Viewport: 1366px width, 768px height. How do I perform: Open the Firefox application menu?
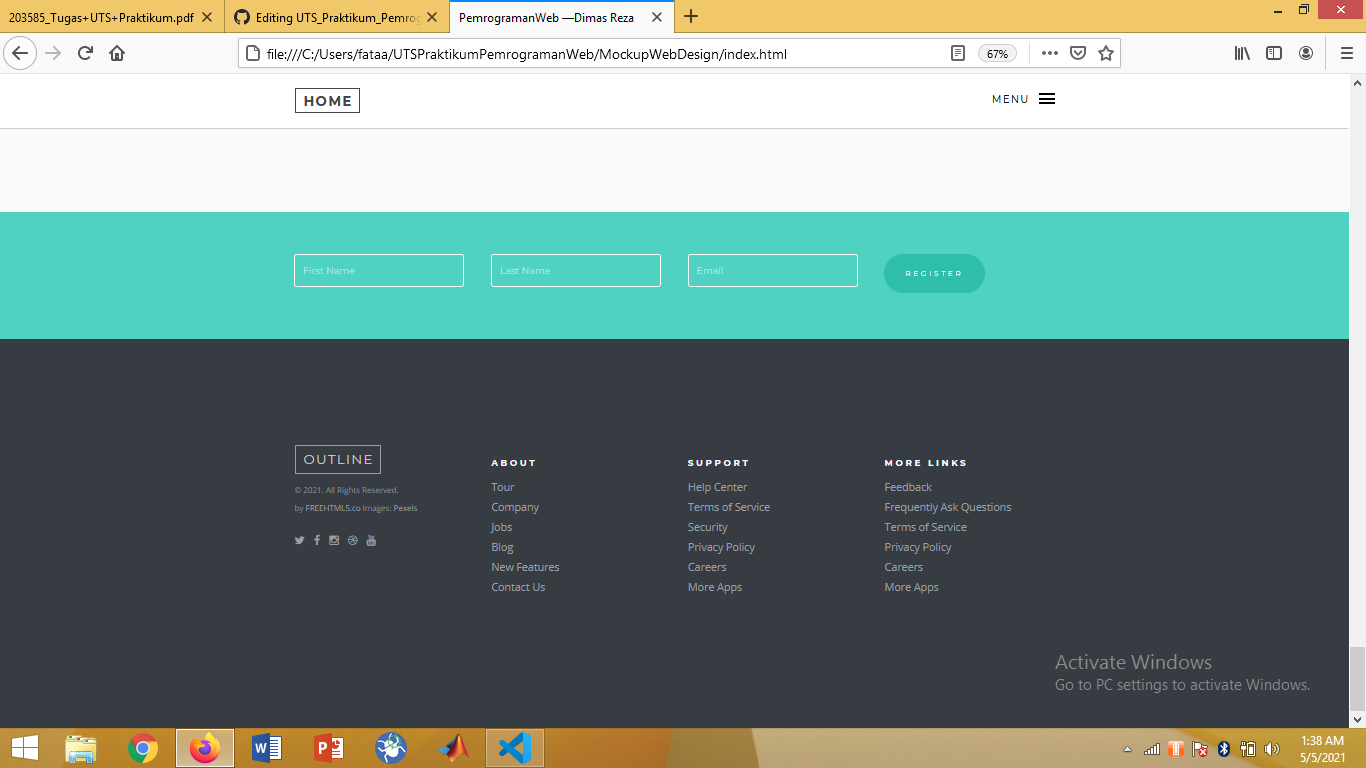tap(1346, 53)
